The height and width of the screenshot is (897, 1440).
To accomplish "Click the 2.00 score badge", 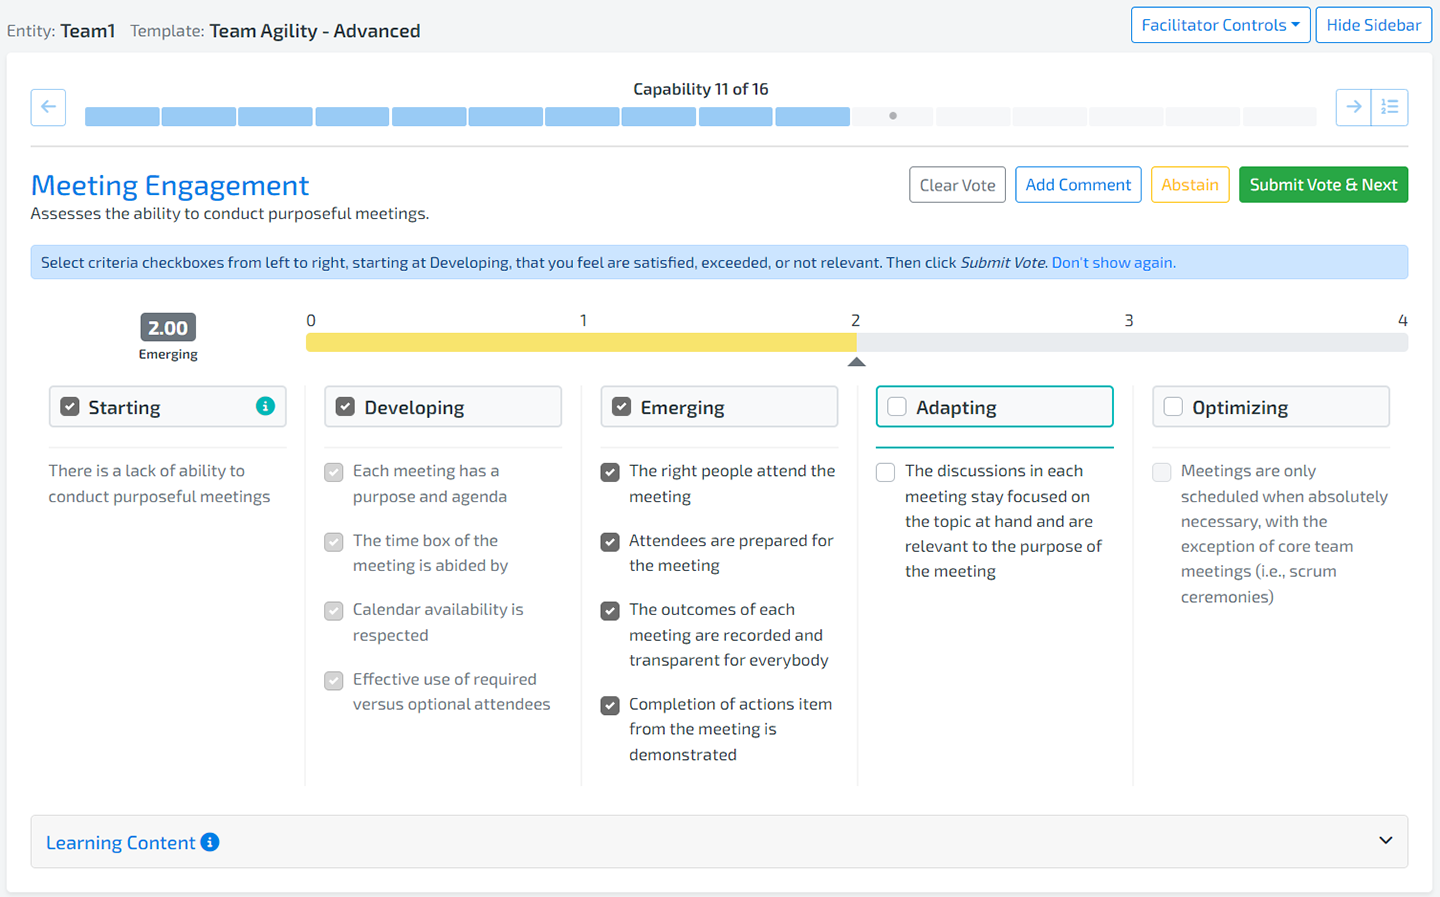I will pos(168,327).
